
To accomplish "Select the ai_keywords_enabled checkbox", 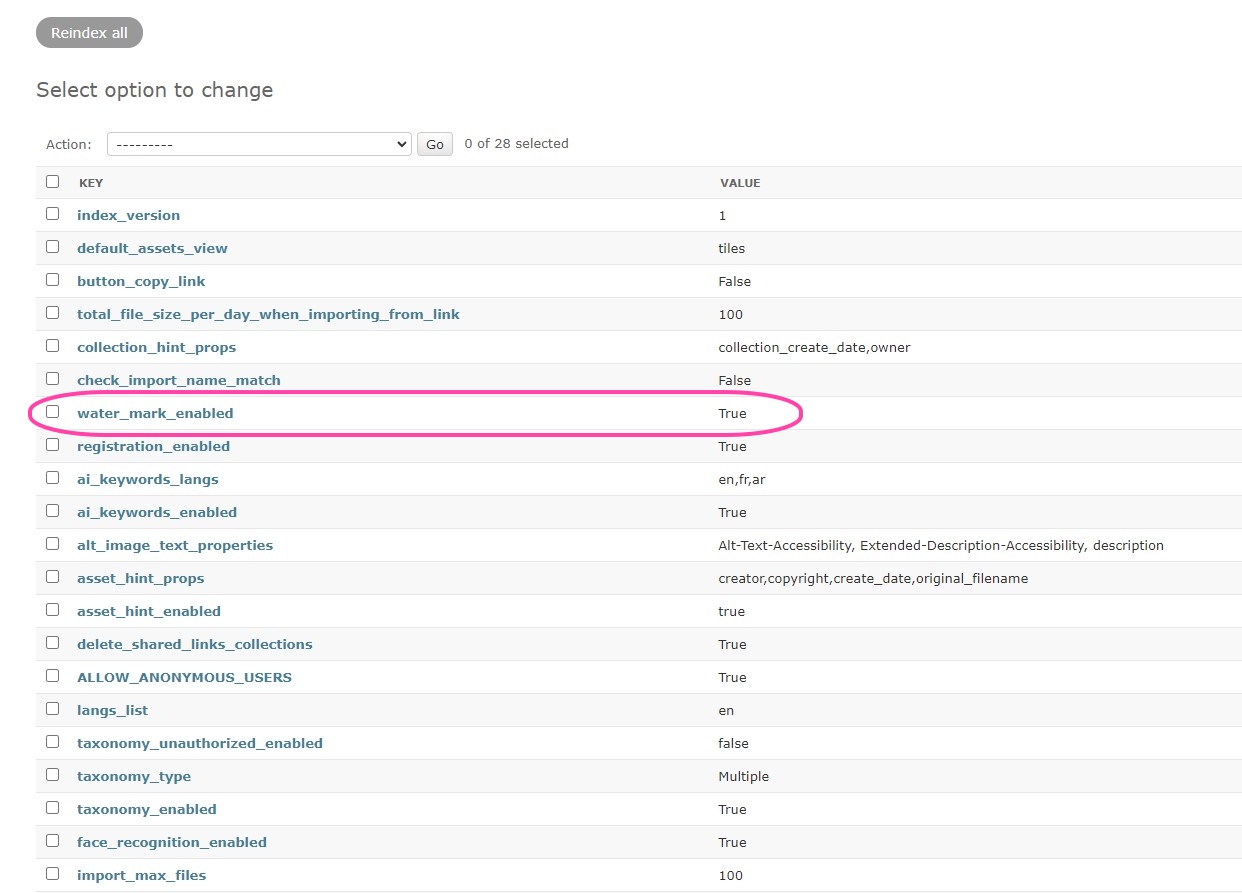I will tap(52, 511).
